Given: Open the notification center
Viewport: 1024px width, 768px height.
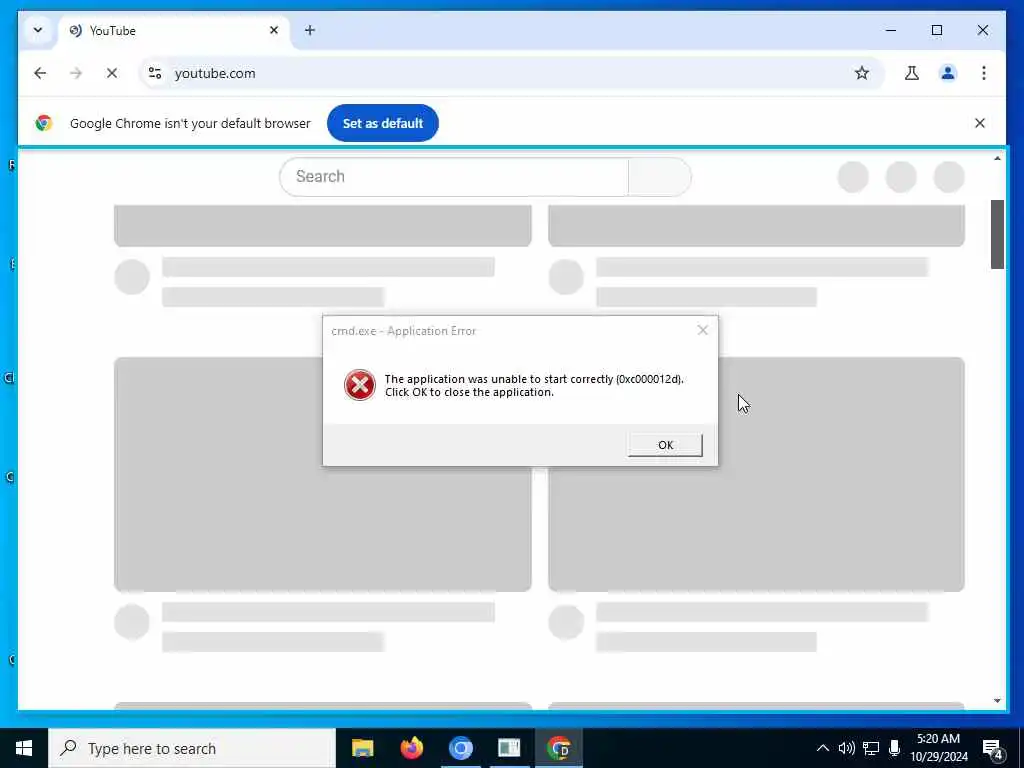Looking at the screenshot, I should tap(993, 748).
